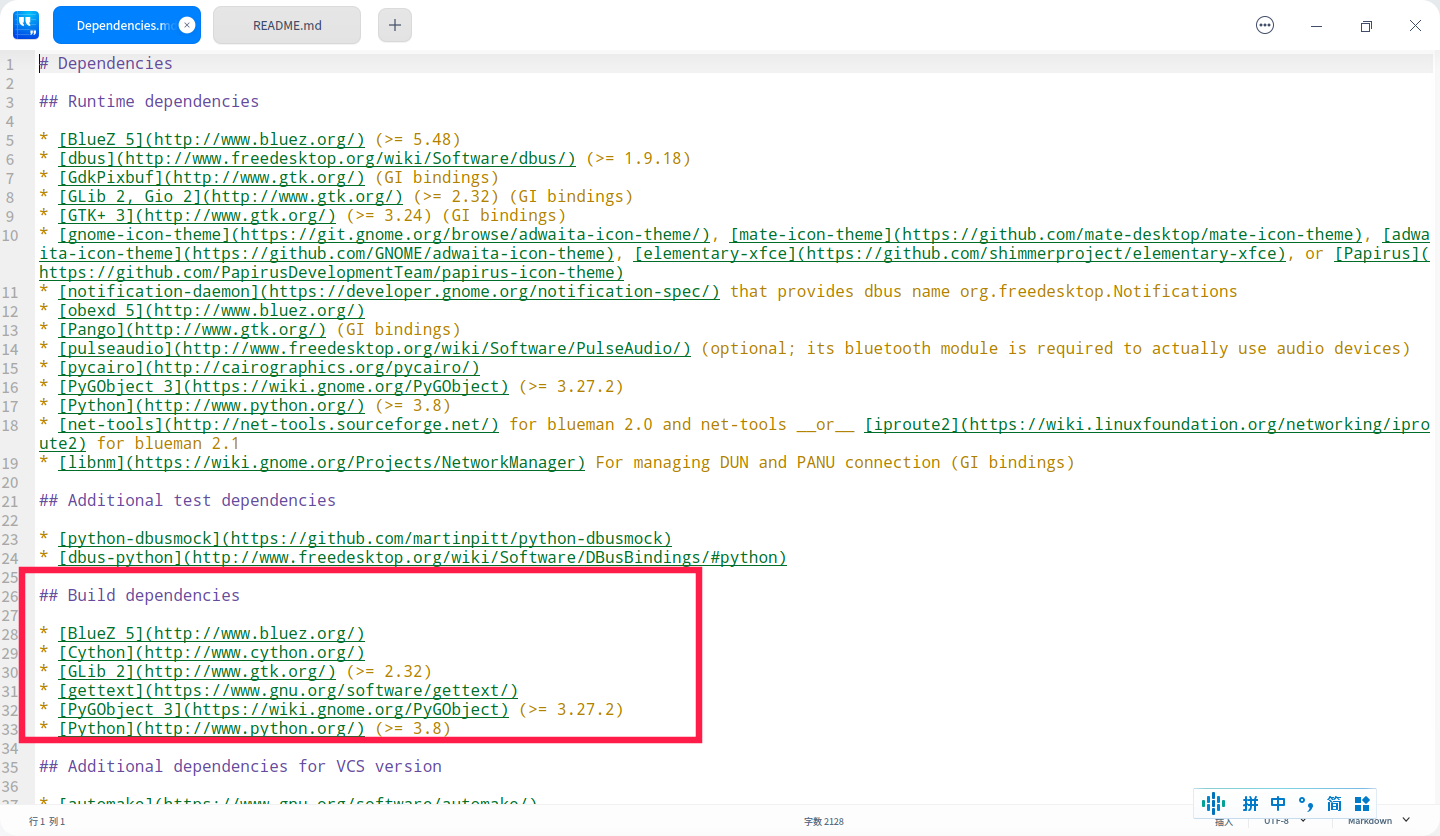Click the gettext link text
This screenshot has height=836, width=1440.
(x=288, y=690)
